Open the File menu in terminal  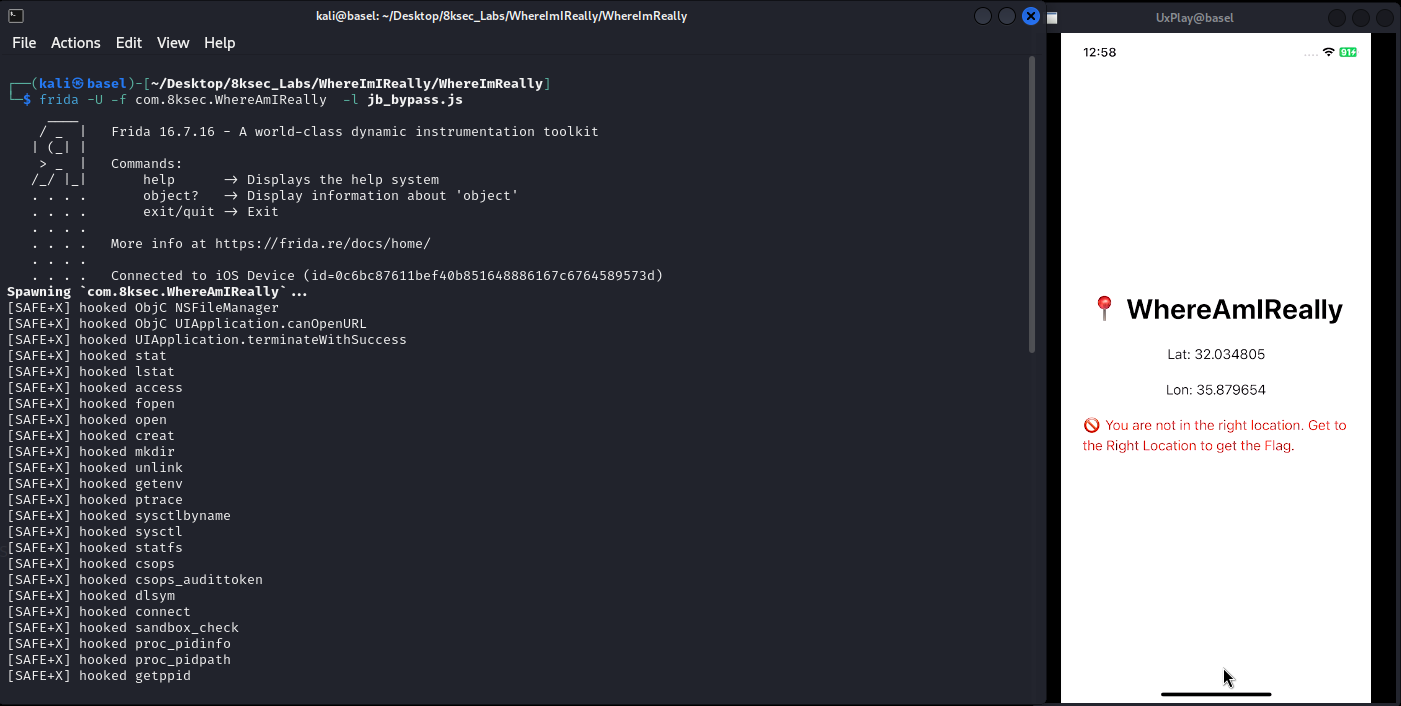(24, 43)
